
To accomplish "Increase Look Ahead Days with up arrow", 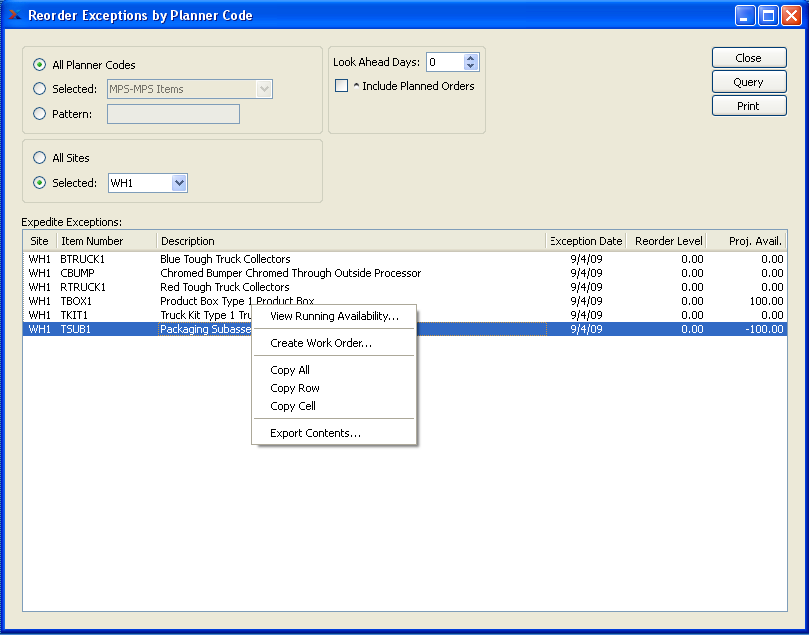I will [x=471, y=58].
